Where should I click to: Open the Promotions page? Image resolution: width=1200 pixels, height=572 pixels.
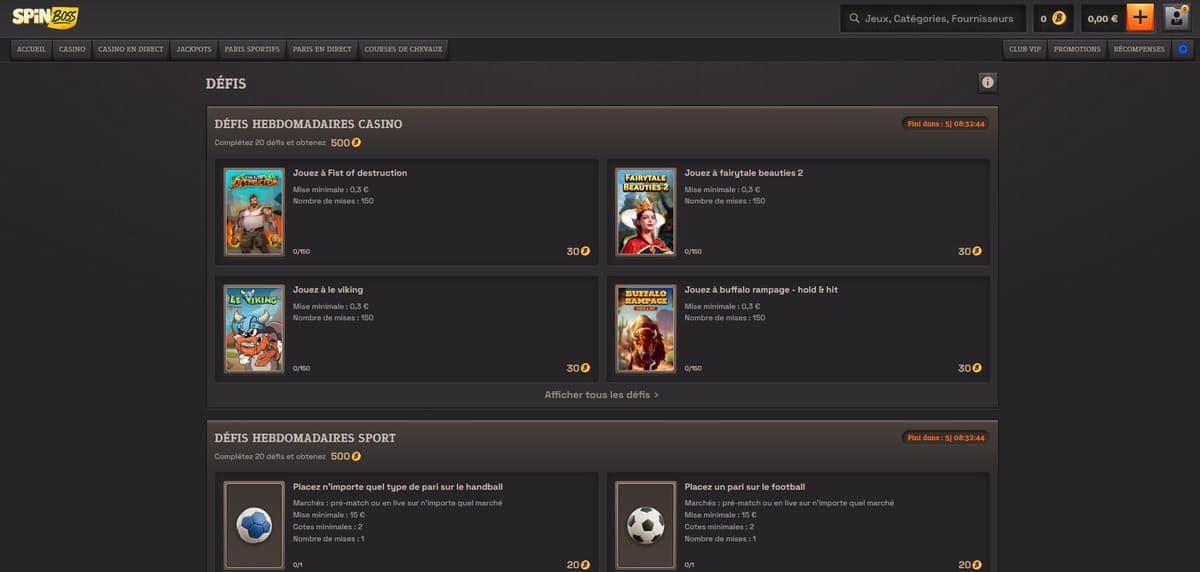pos(1077,48)
